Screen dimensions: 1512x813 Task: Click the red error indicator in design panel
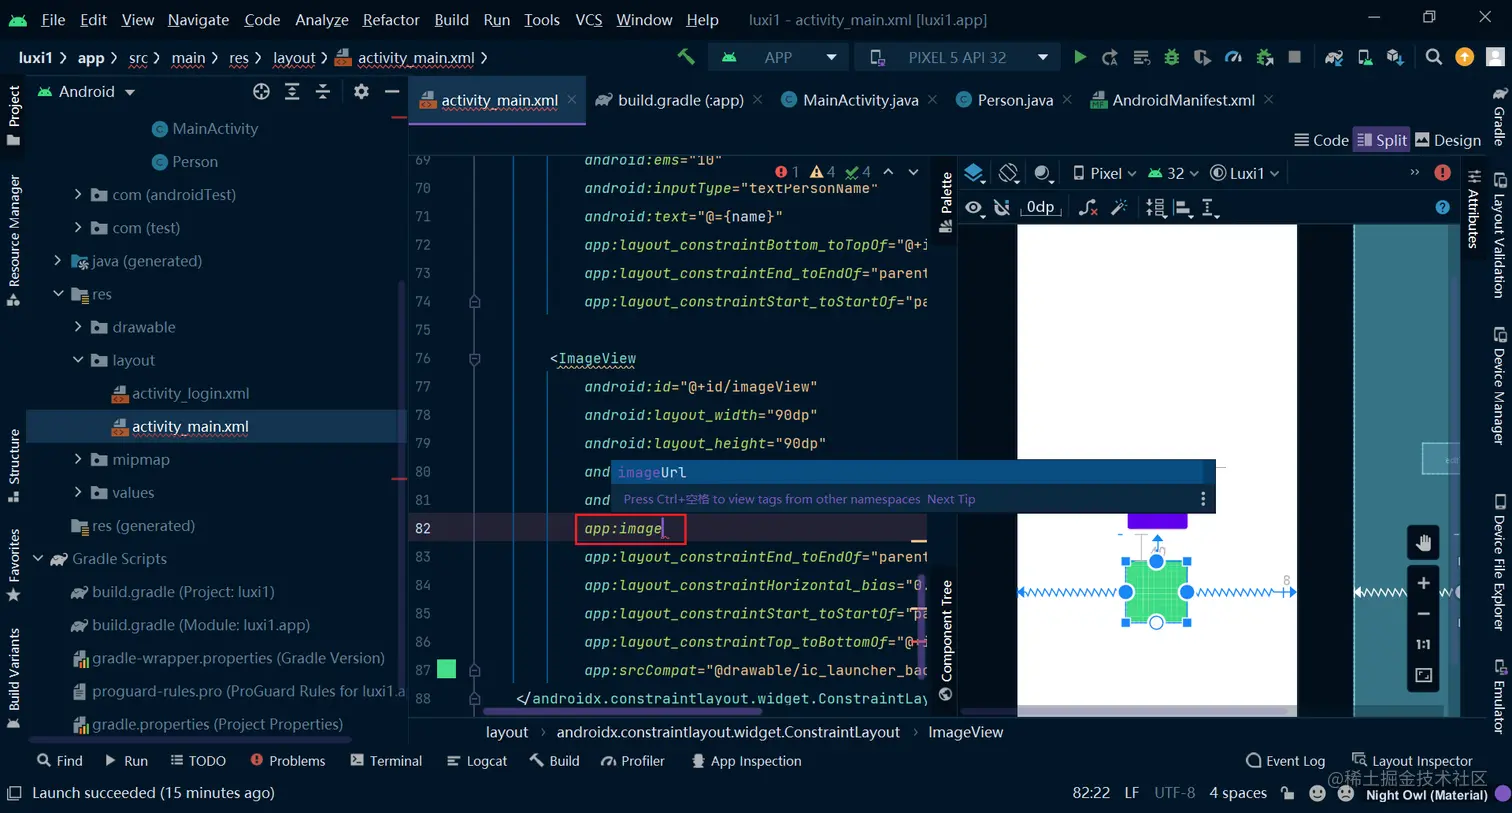pyautogui.click(x=1442, y=173)
